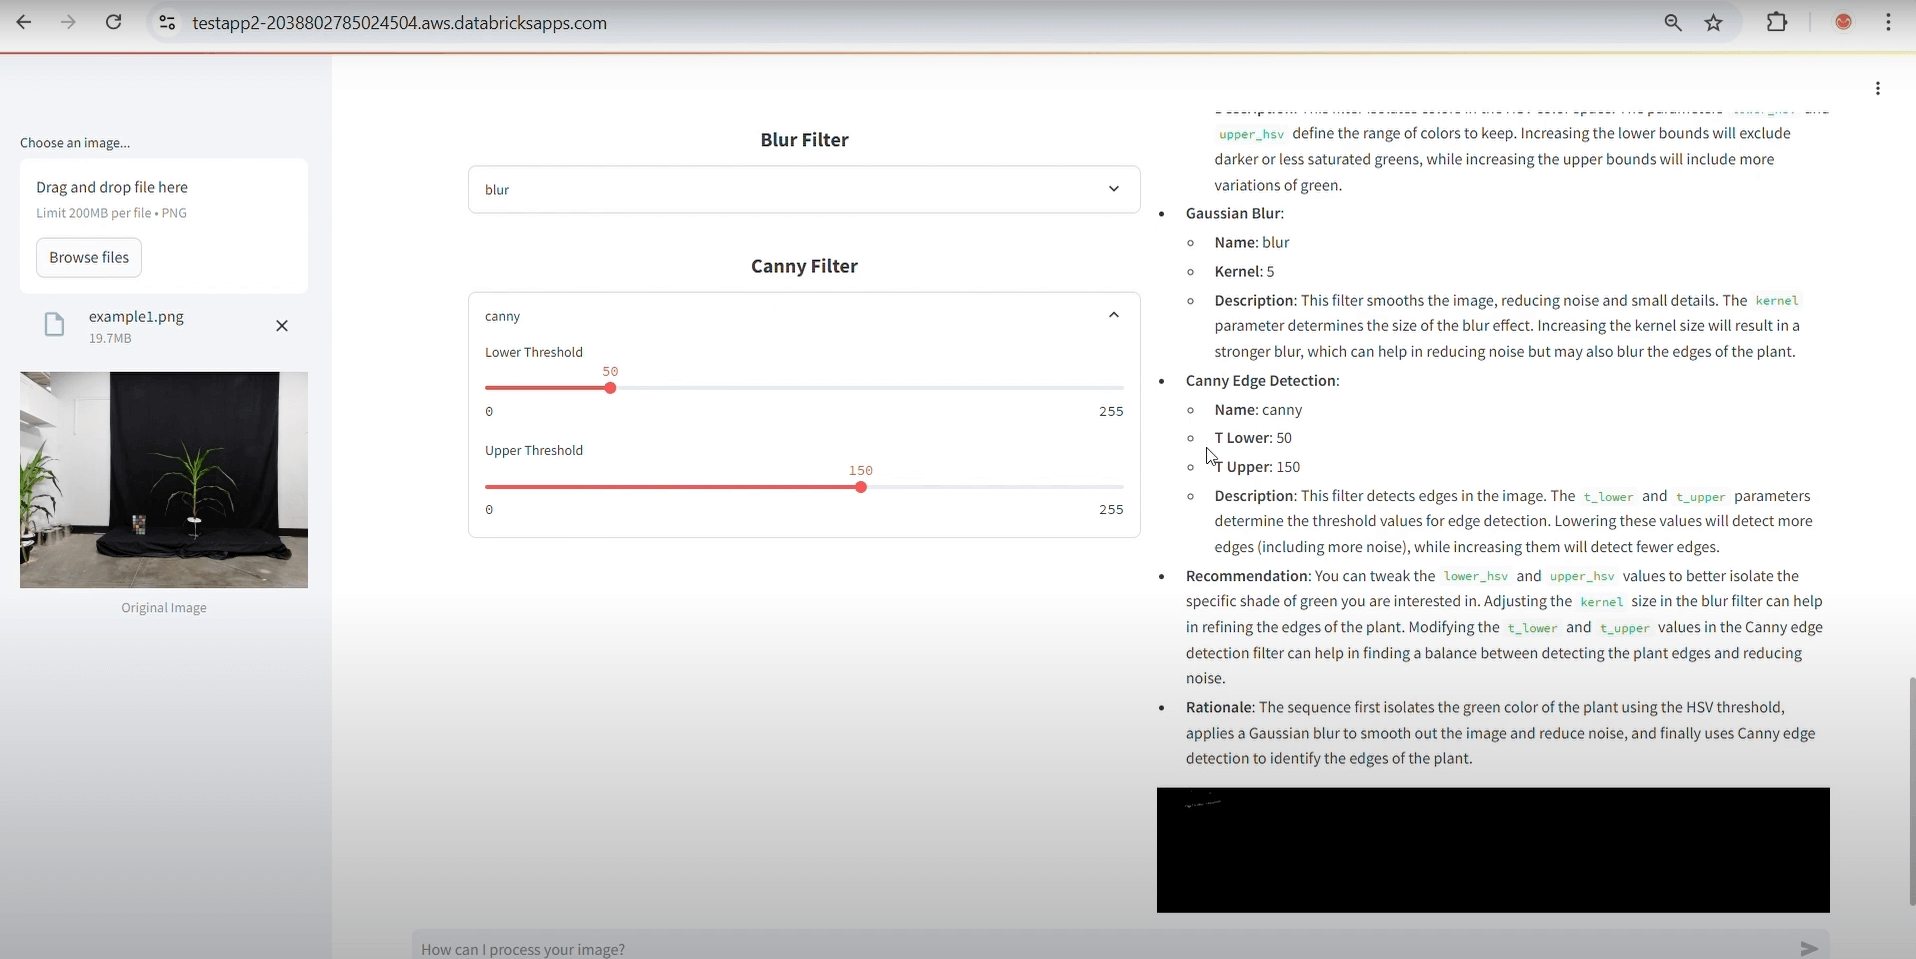Reload the page with refresh icon
This screenshot has height=959, width=1916.
(x=114, y=22)
